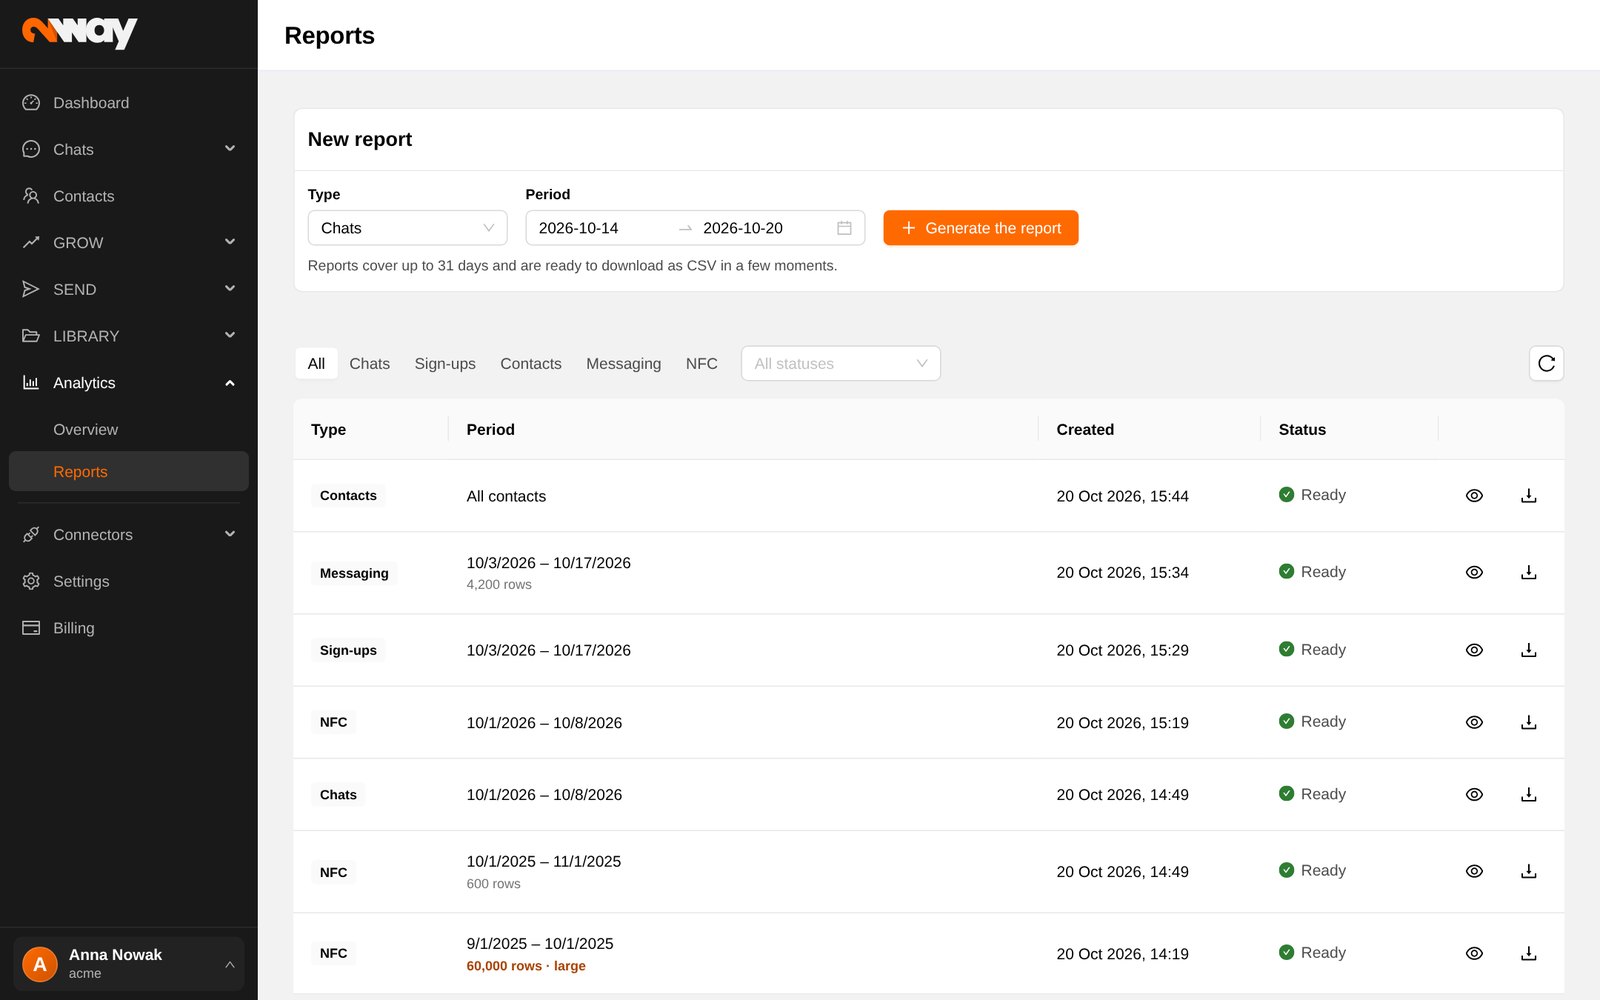This screenshot has width=1600, height=1000.
Task: Expand the GROW sidebar section
Action: click(128, 243)
